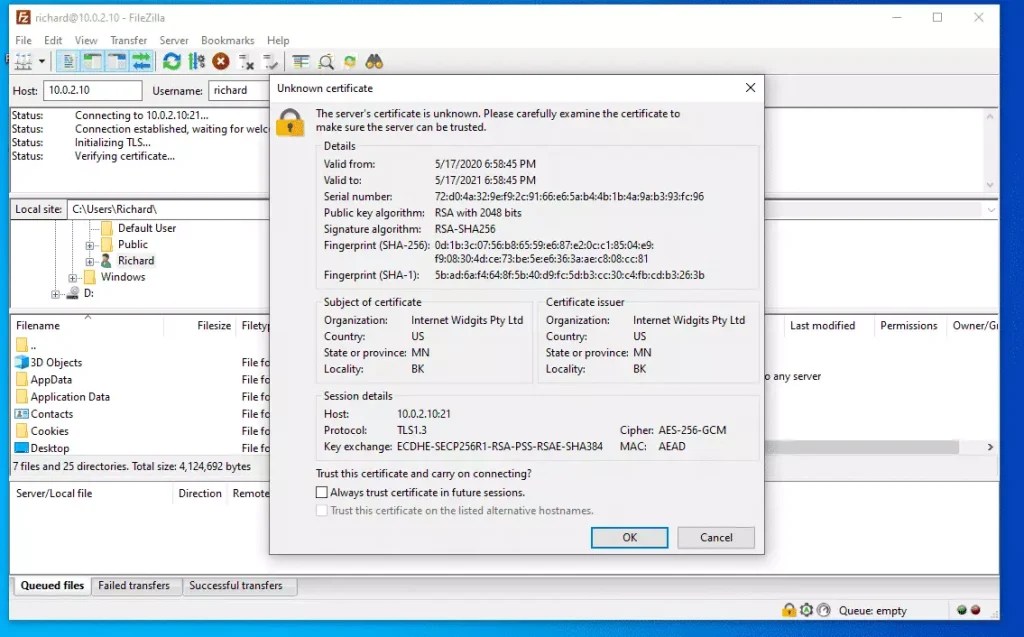Image resolution: width=1024 pixels, height=637 pixels.
Task: Click the message log scroll down arrow
Action: [989, 185]
